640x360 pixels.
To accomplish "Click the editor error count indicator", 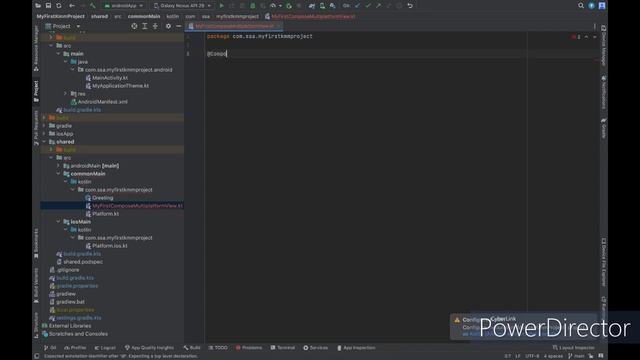I will click(576, 37).
